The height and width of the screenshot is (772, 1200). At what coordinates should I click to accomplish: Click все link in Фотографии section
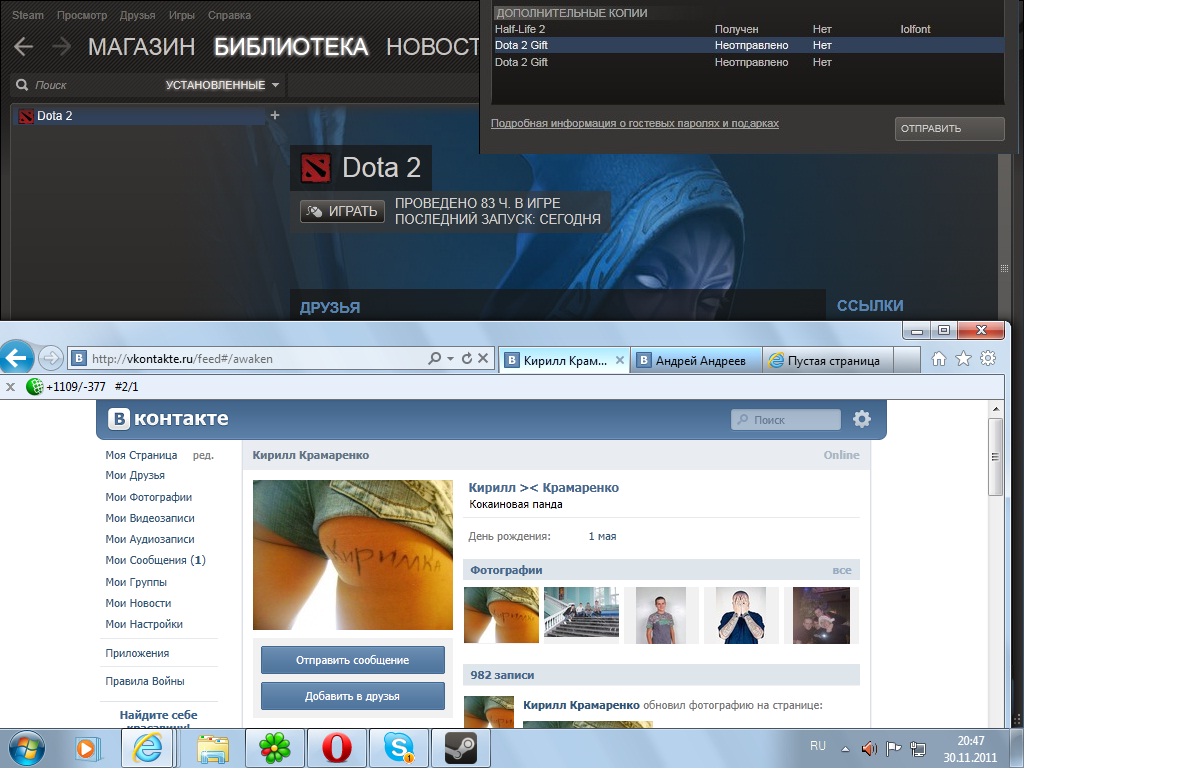pyautogui.click(x=842, y=570)
